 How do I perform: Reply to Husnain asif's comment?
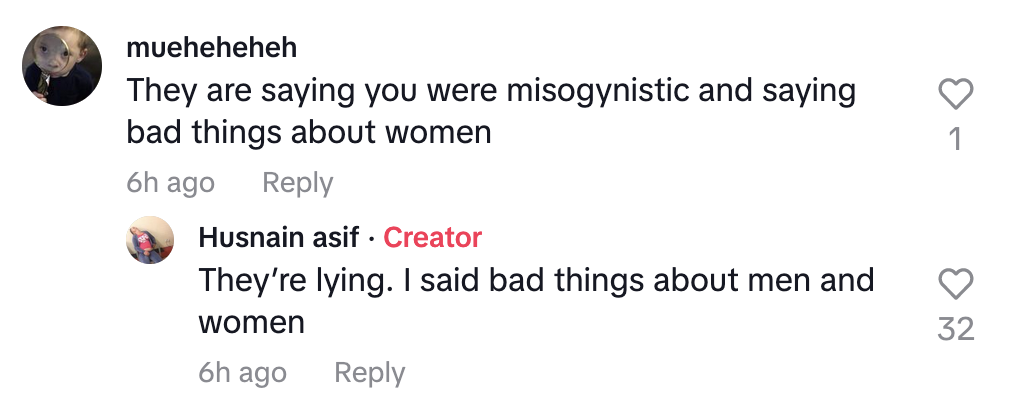pos(369,373)
